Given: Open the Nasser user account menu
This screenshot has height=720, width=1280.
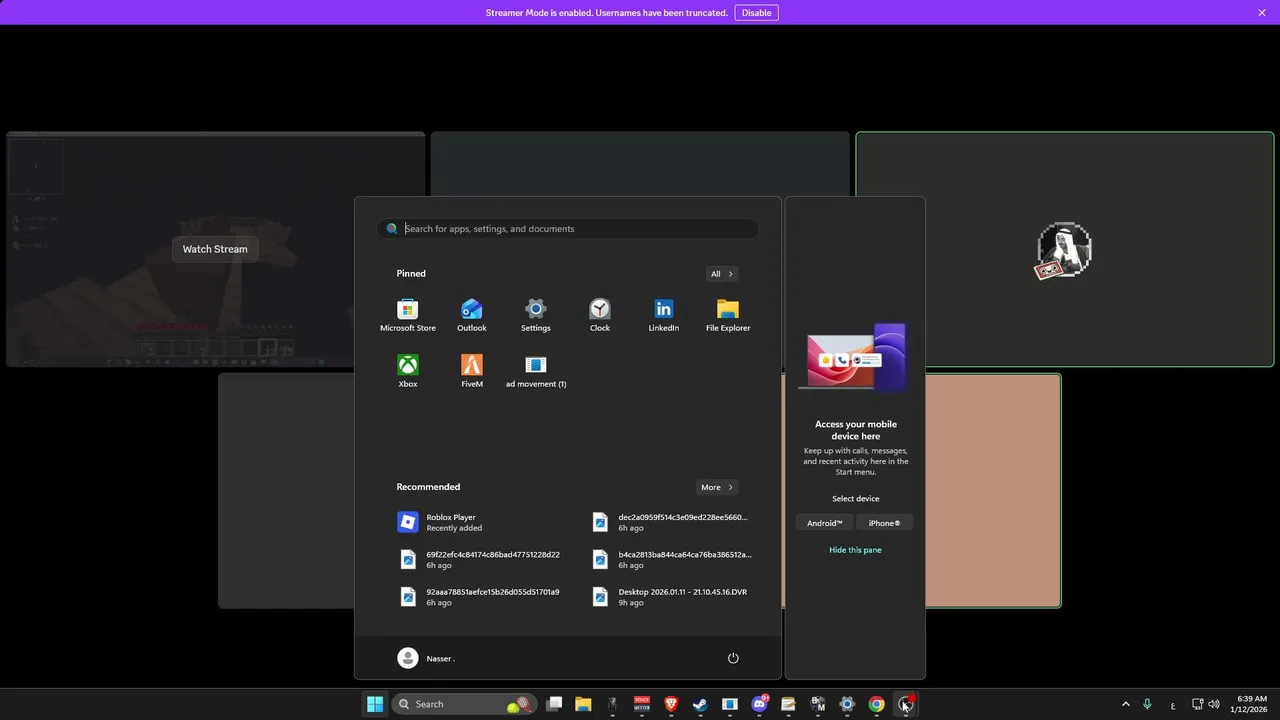Looking at the screenshot, I should point(427,658).
